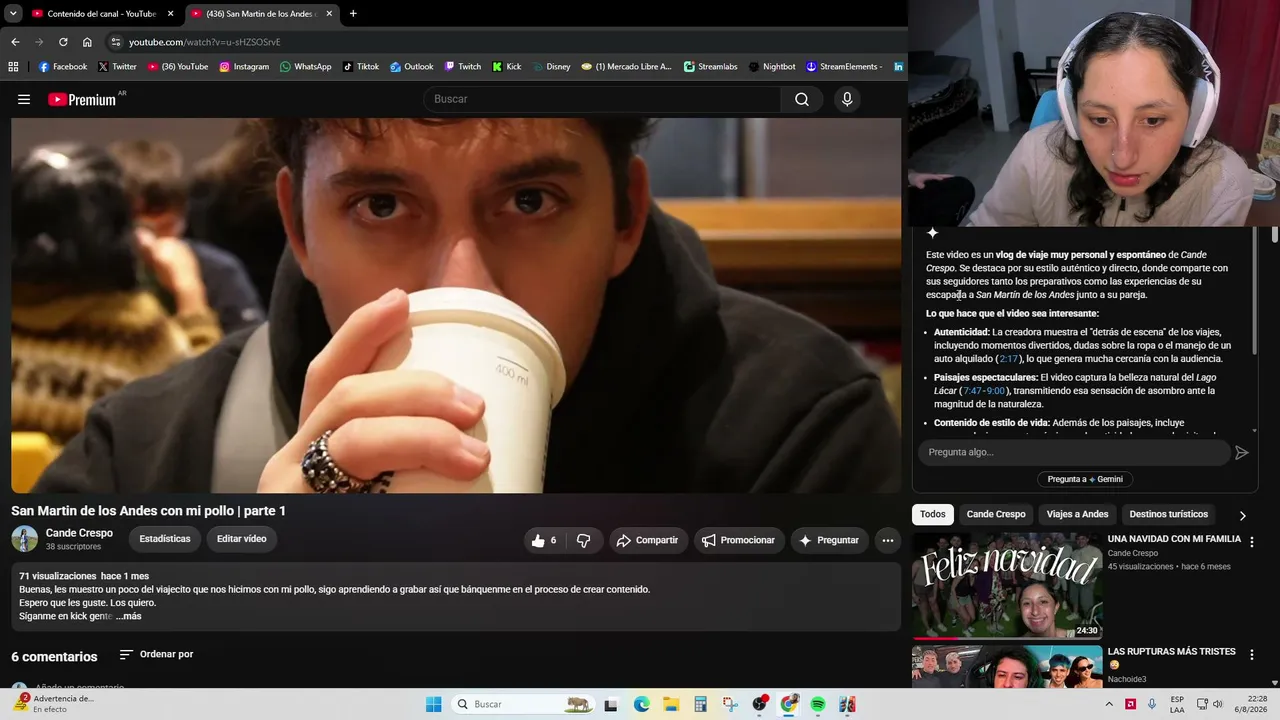Open the Facebook bookmark

62,67
